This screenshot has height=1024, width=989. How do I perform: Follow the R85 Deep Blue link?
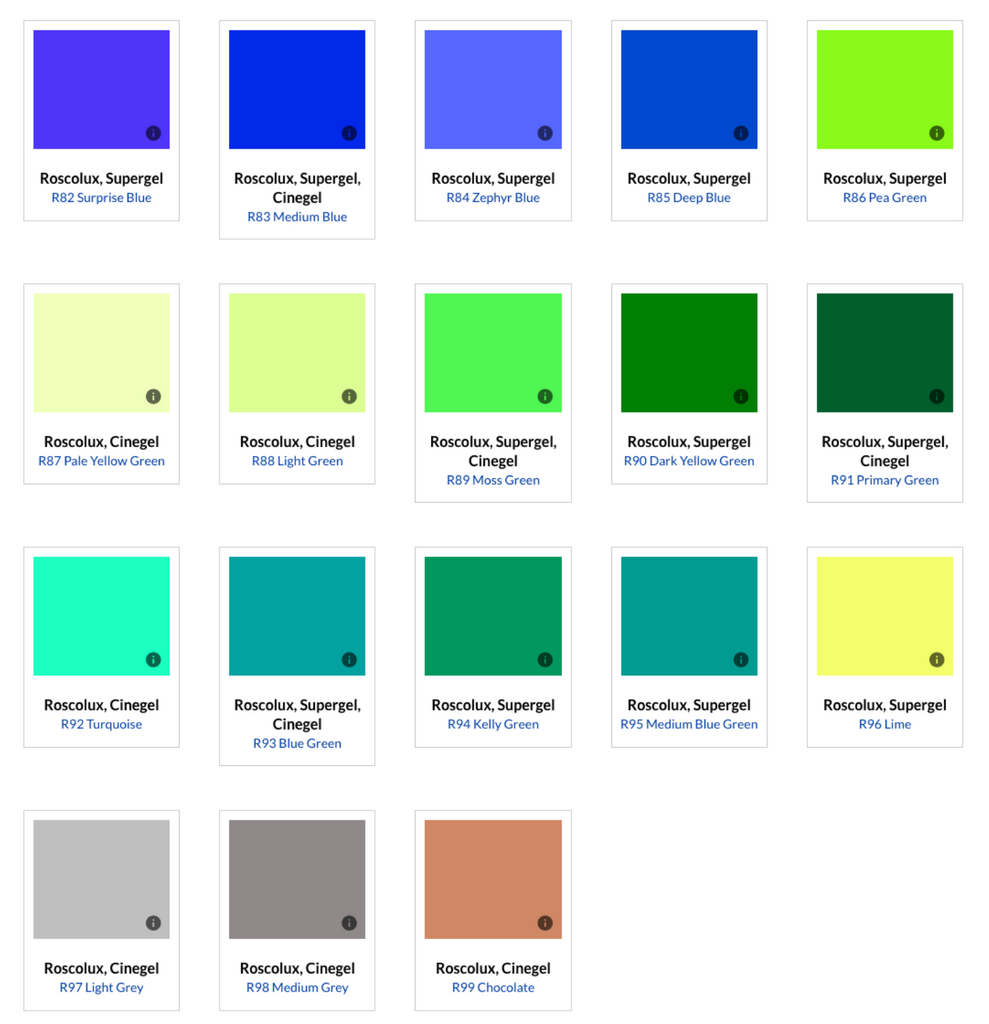coord(688,198)
